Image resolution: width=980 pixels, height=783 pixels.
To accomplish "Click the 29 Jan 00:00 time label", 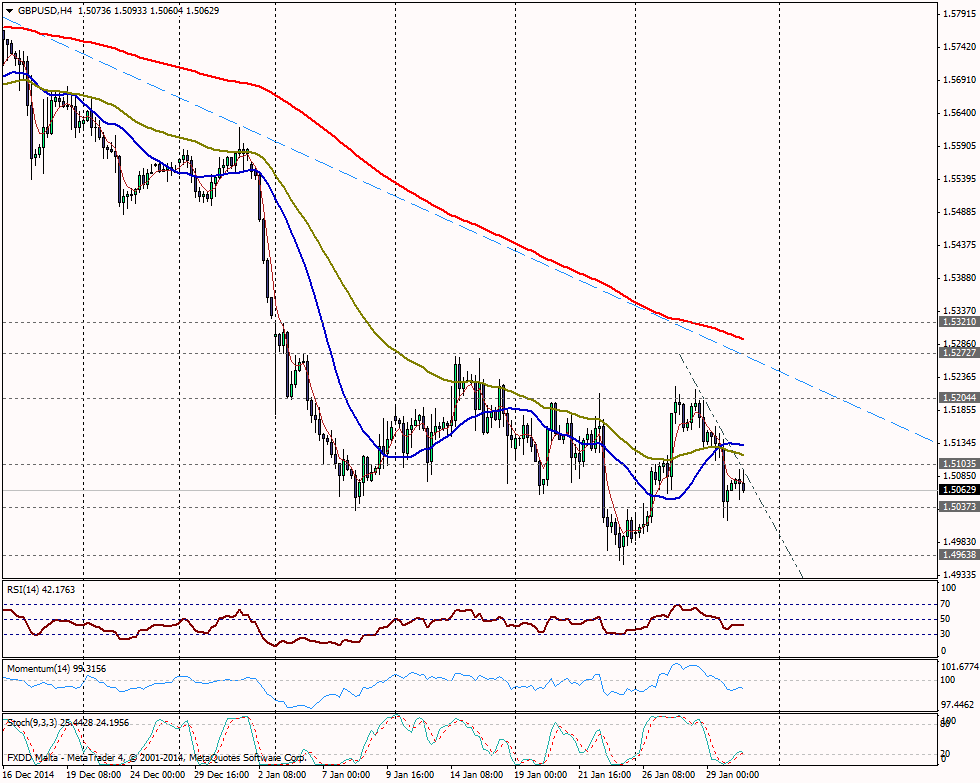I will coord(734,775).
